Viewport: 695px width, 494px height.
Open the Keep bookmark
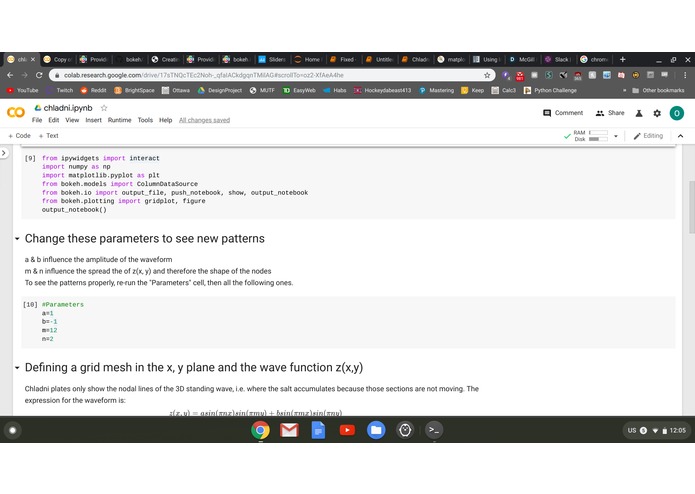click(x=472, y=90)
